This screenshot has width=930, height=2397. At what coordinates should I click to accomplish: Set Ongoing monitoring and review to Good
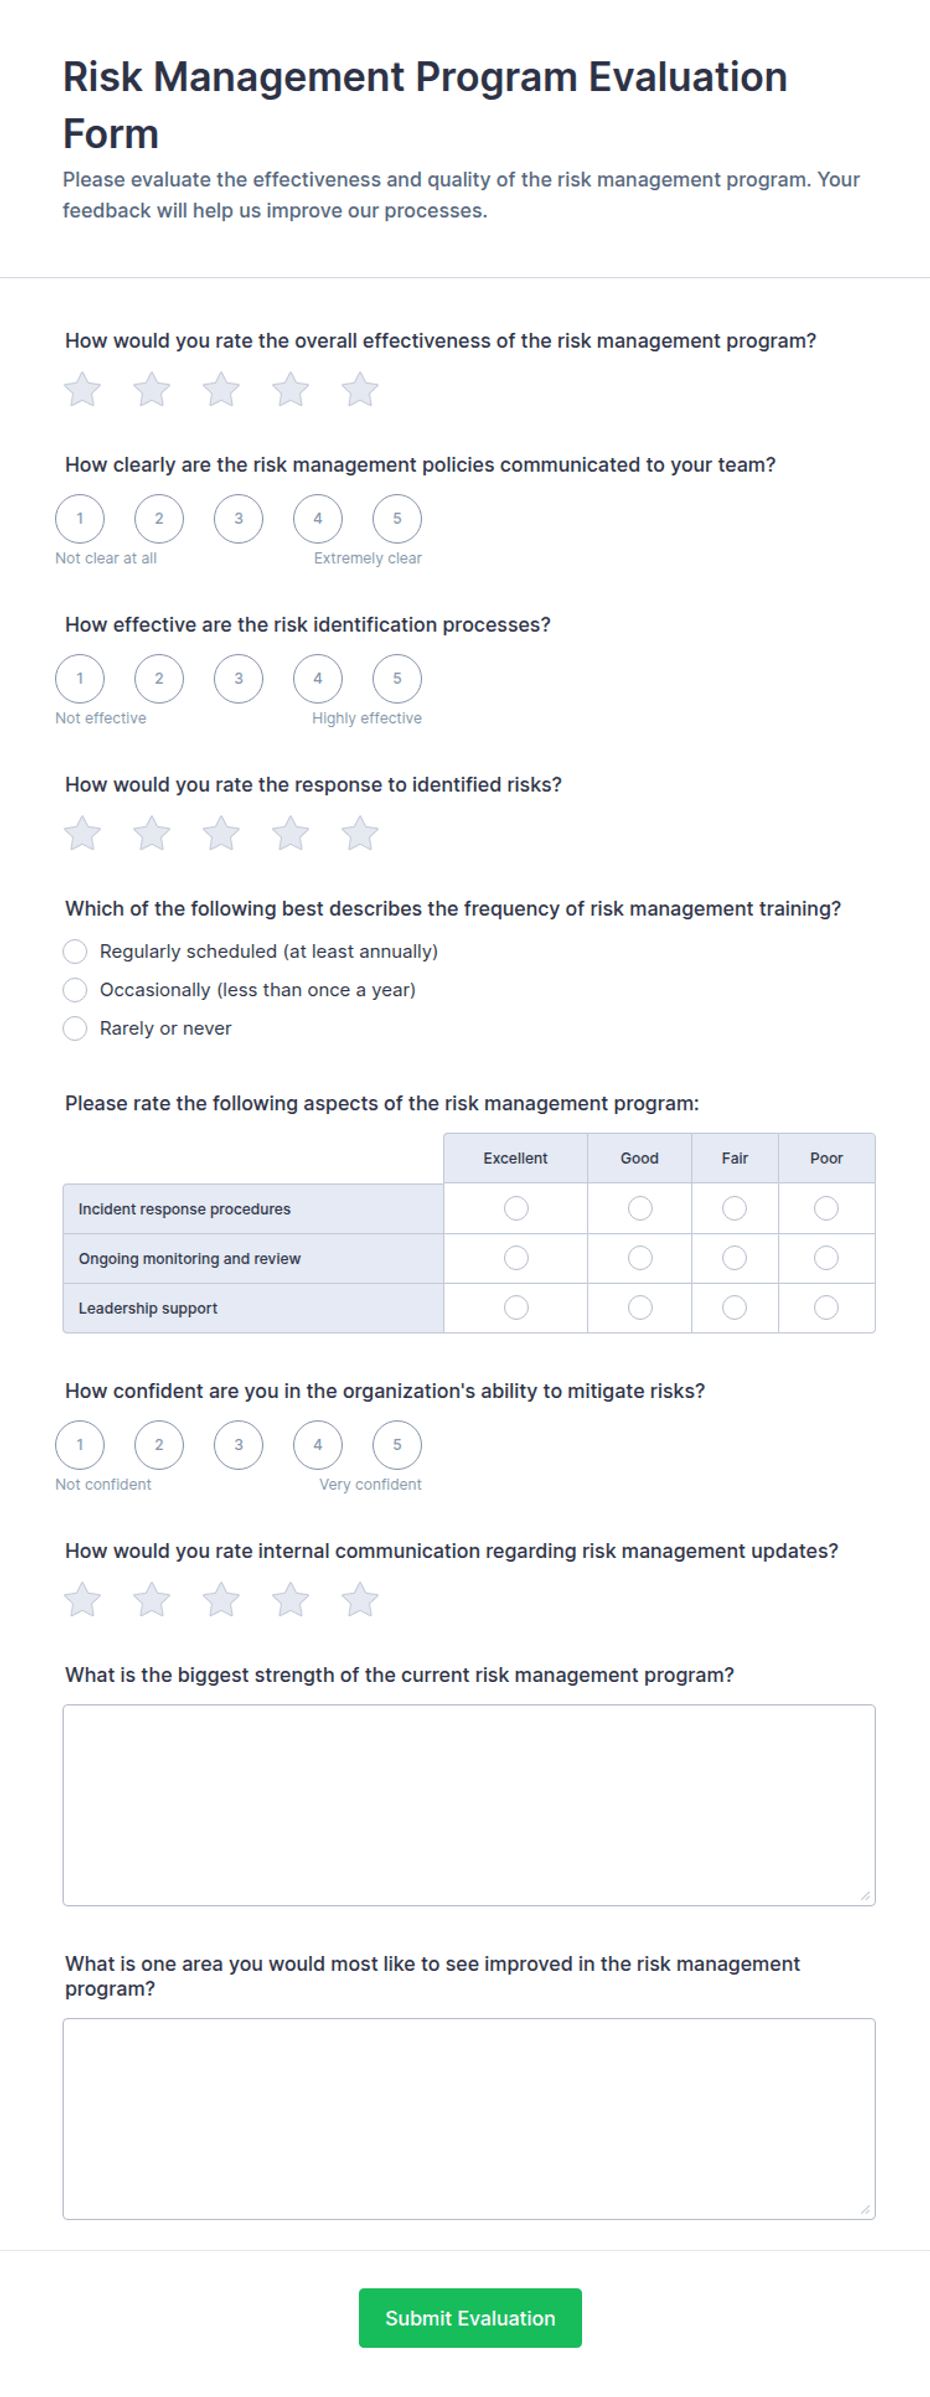[640, 1258]
